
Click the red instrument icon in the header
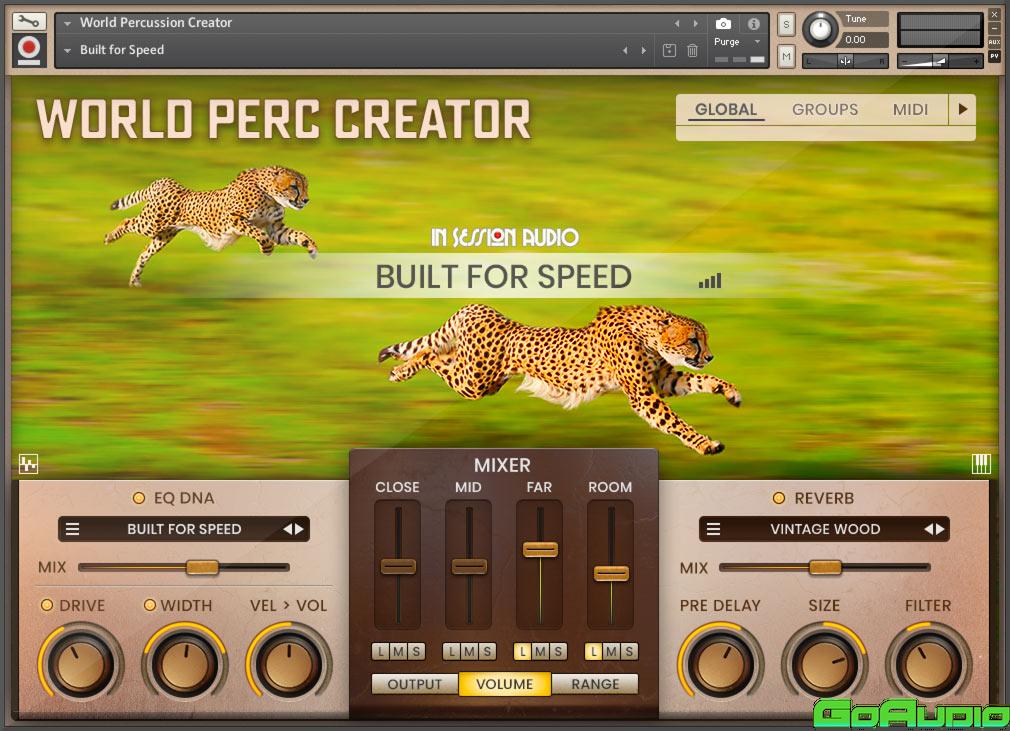29,49
